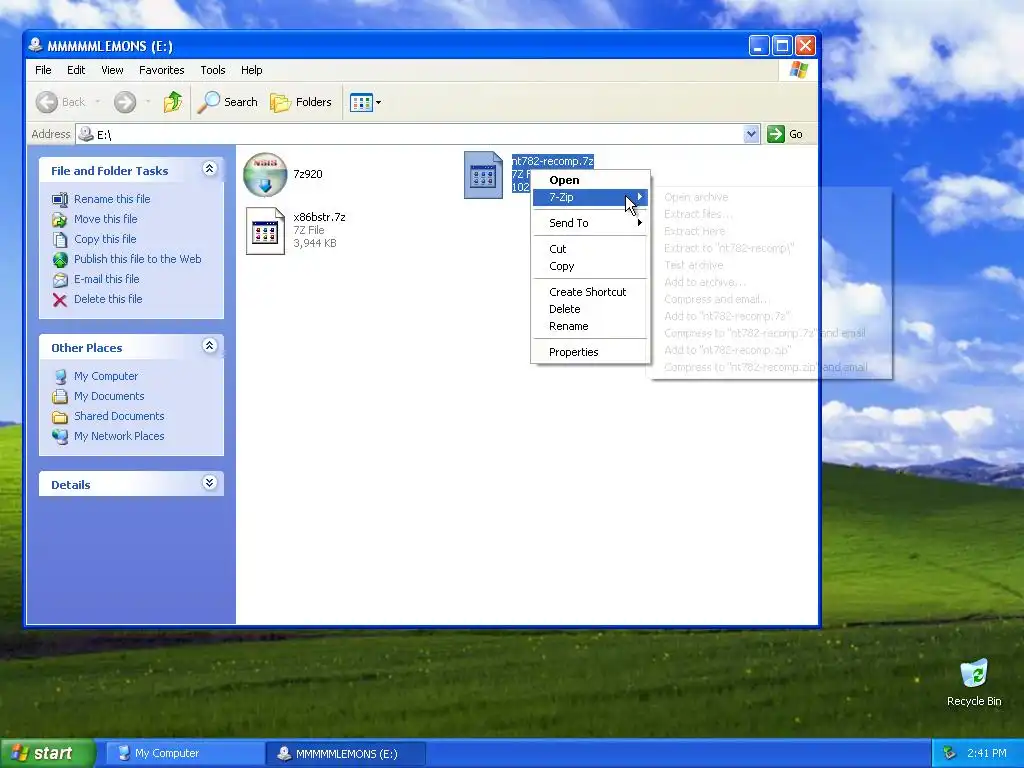Click Move this file link
Screen dimensions: 1024x768
(x=105, y=219)
